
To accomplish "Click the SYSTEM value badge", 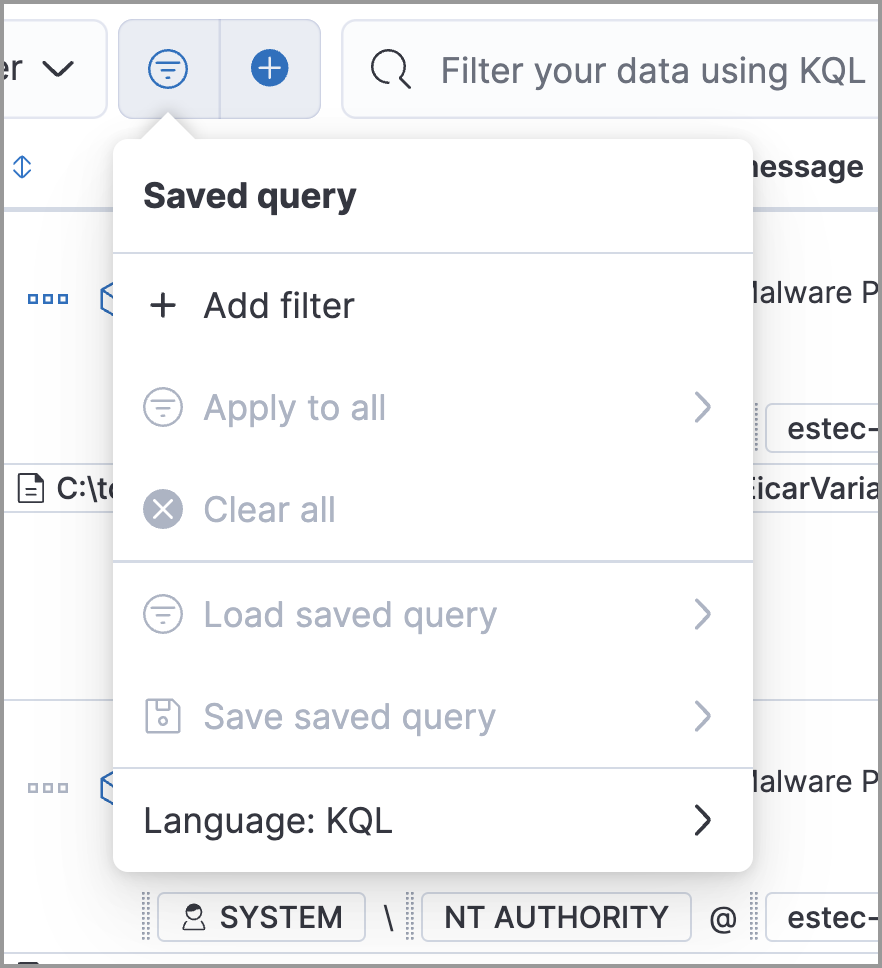I will coord(261,916).
